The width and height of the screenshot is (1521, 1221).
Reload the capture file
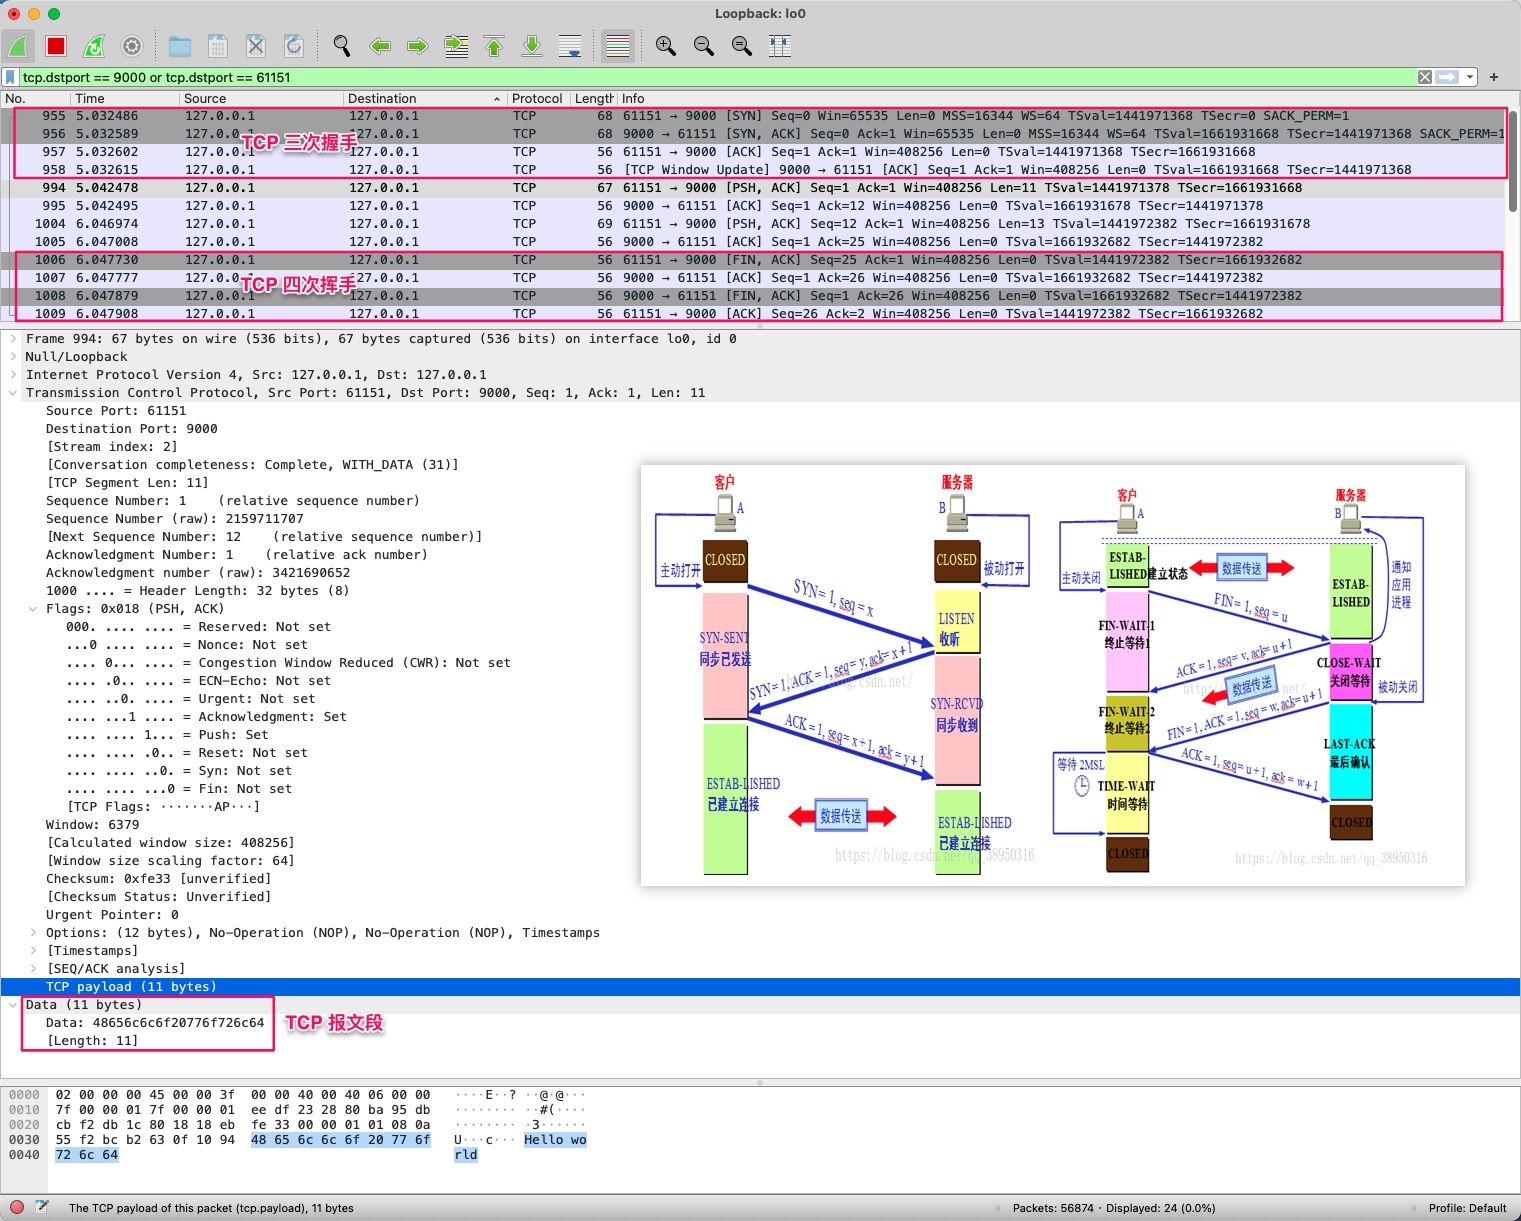[x=294, y=46]
